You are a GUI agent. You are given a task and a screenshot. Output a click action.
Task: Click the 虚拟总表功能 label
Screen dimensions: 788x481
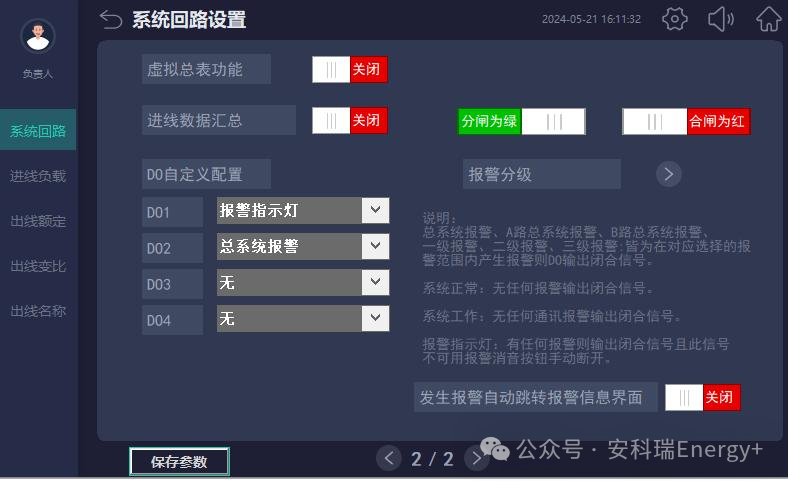click(x=207, y=69)
